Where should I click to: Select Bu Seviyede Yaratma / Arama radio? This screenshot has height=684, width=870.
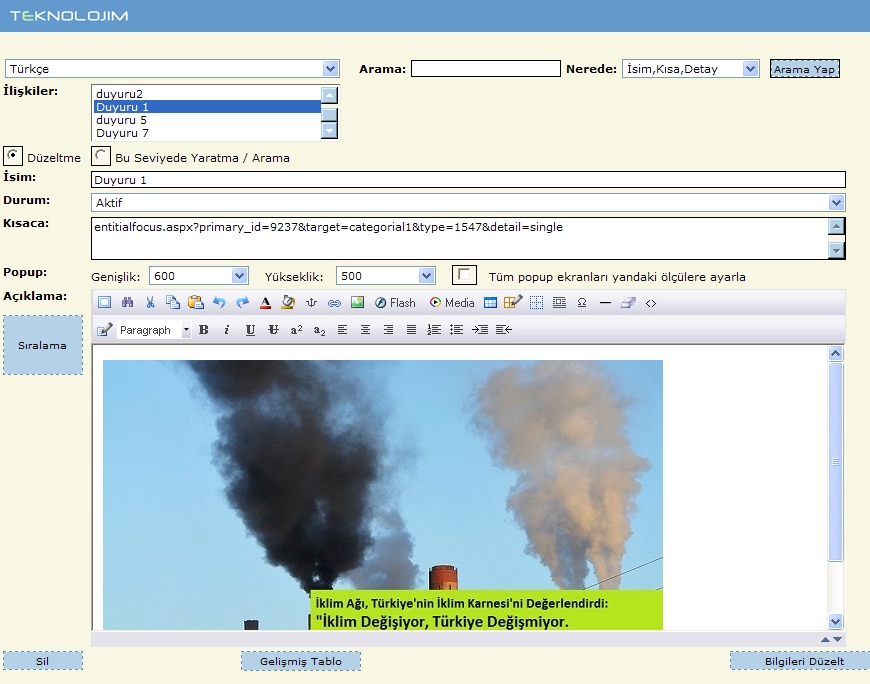(101, 156)
